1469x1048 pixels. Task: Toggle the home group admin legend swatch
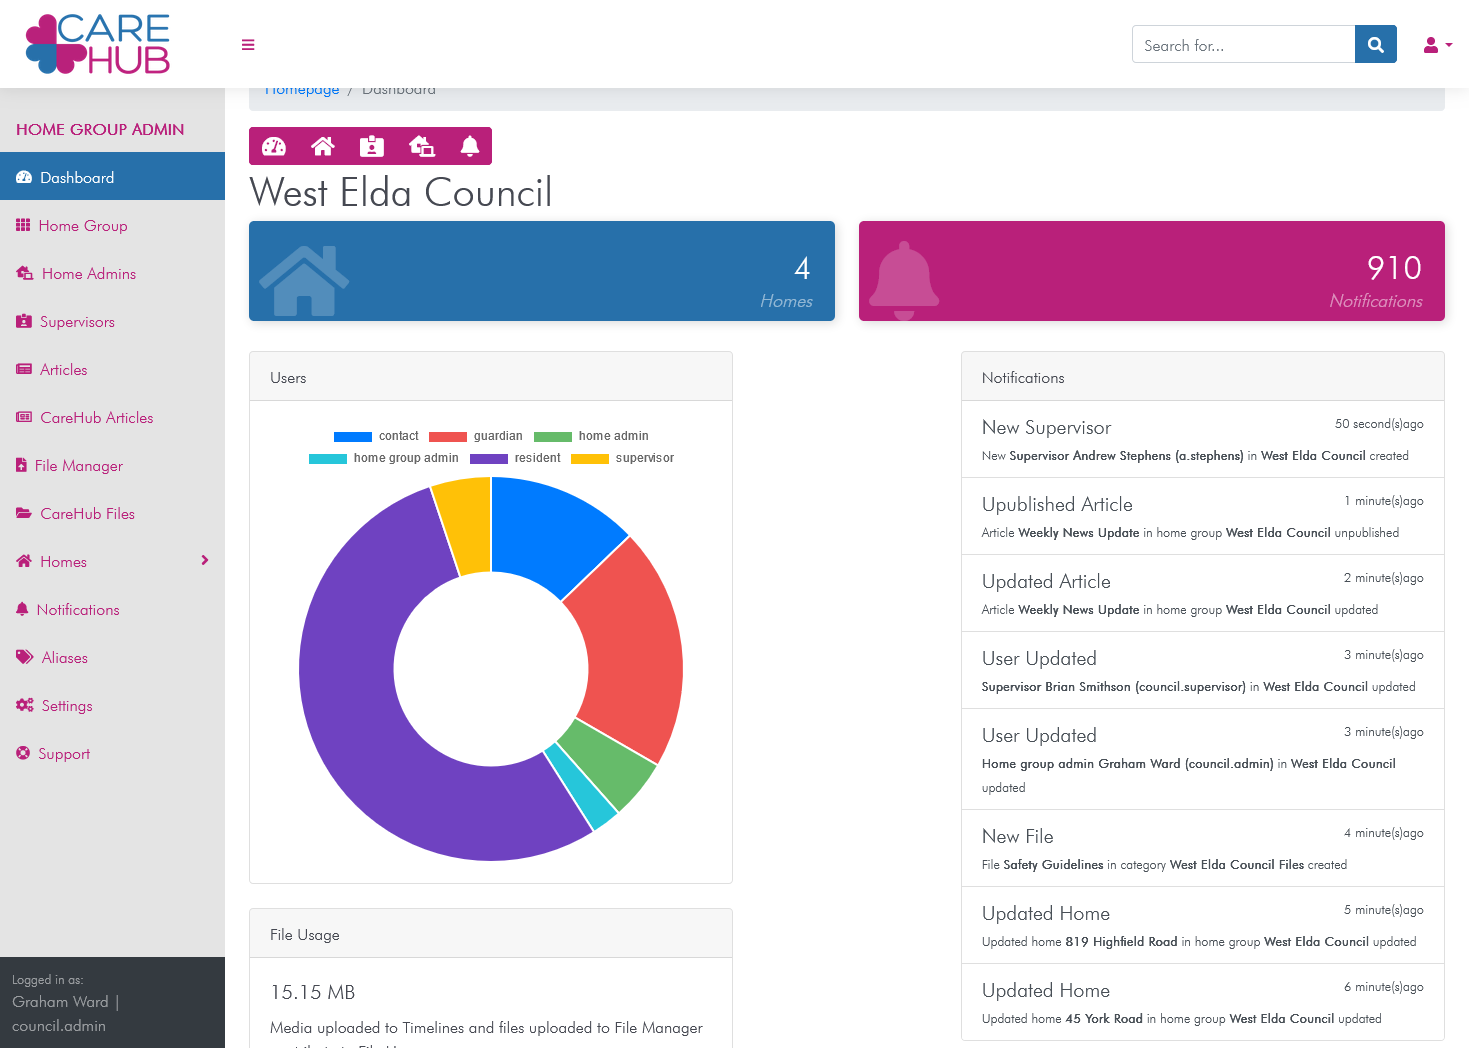[328, 458]
